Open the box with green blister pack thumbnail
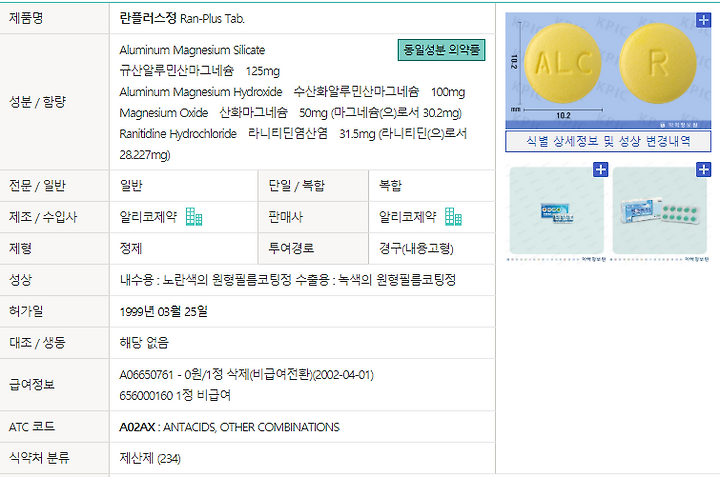720x477 pixels. coord(659,210)
